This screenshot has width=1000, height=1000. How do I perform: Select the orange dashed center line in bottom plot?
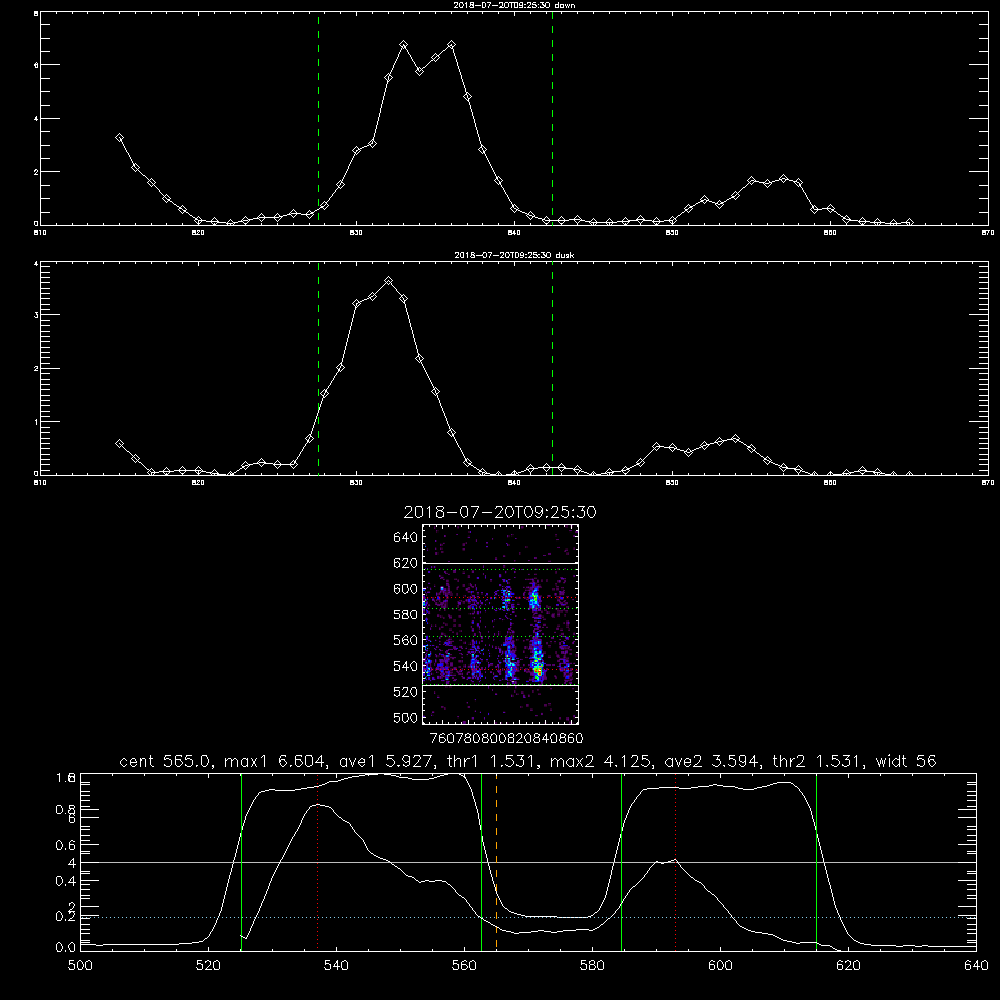click(496, 862)
